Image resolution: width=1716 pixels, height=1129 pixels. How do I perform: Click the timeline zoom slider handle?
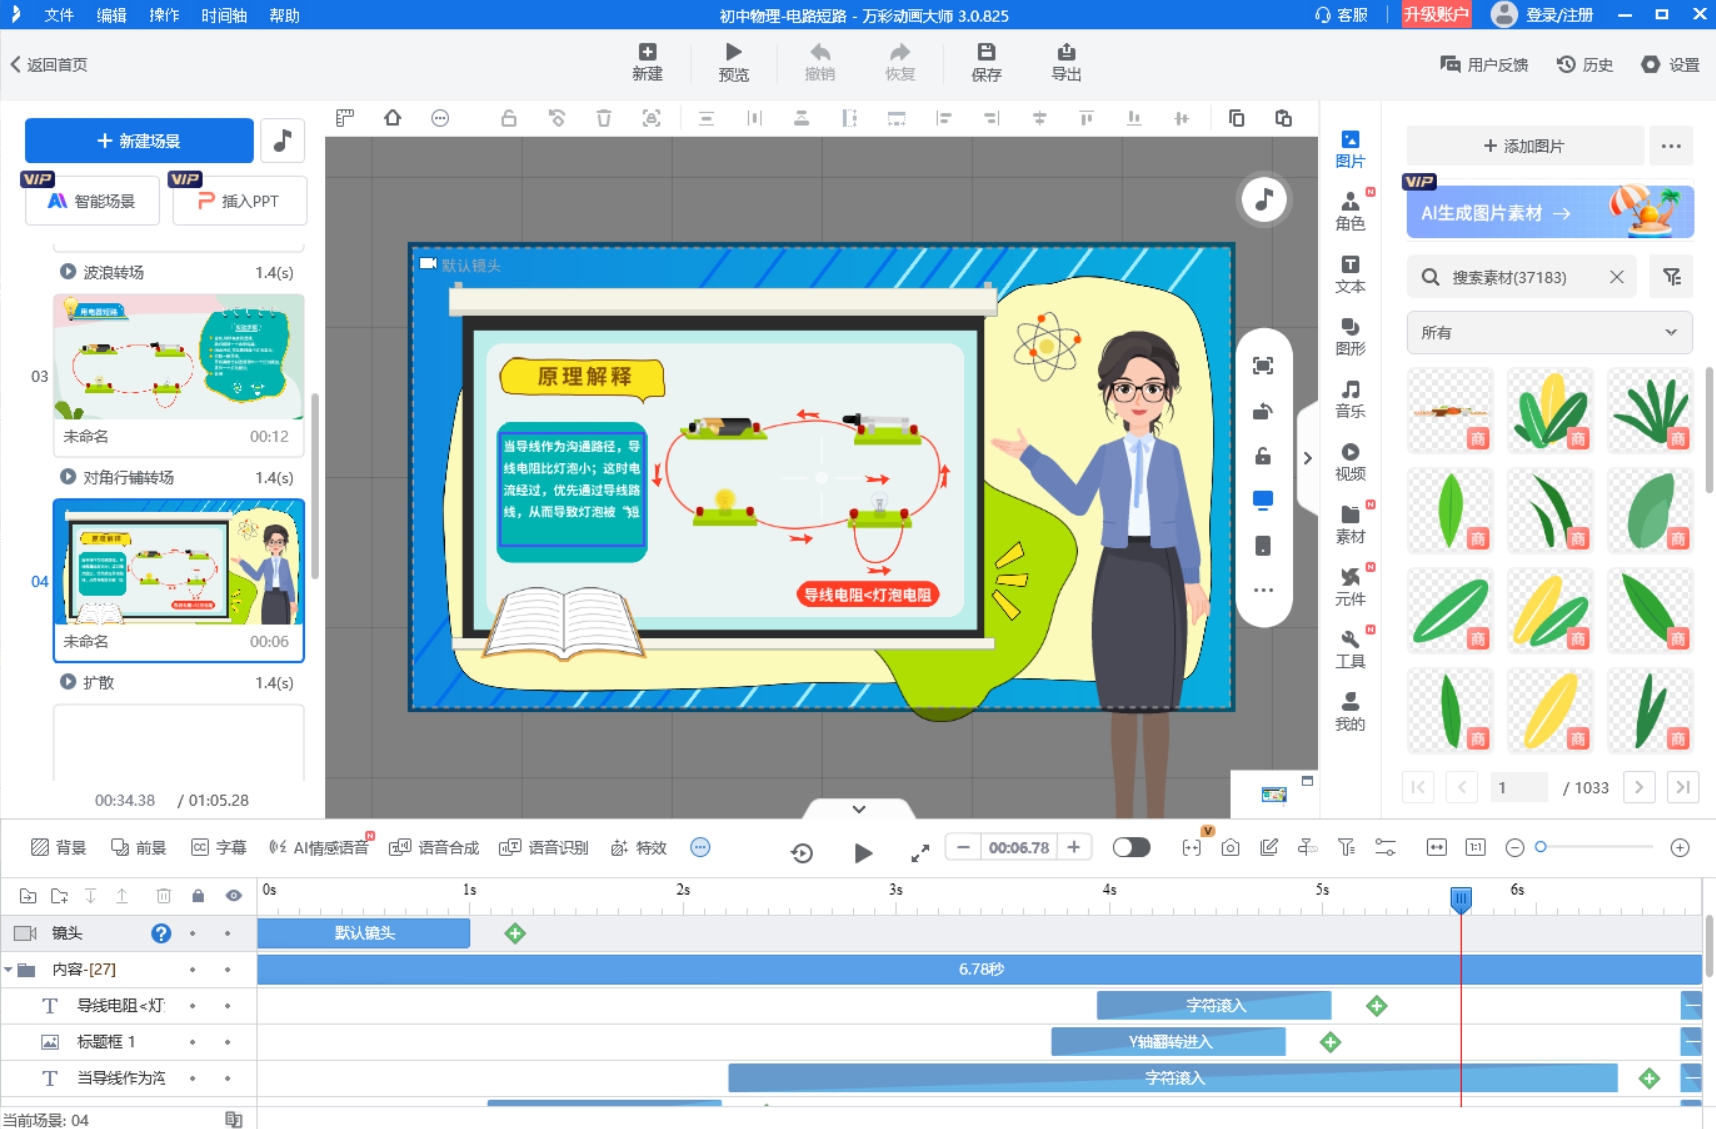(x=1541, y=847)
